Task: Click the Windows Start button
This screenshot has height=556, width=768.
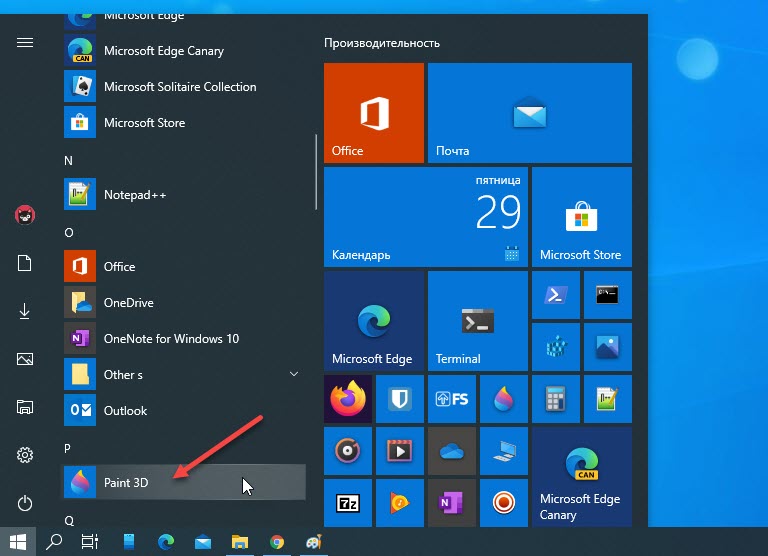Action: click(18, 542)
